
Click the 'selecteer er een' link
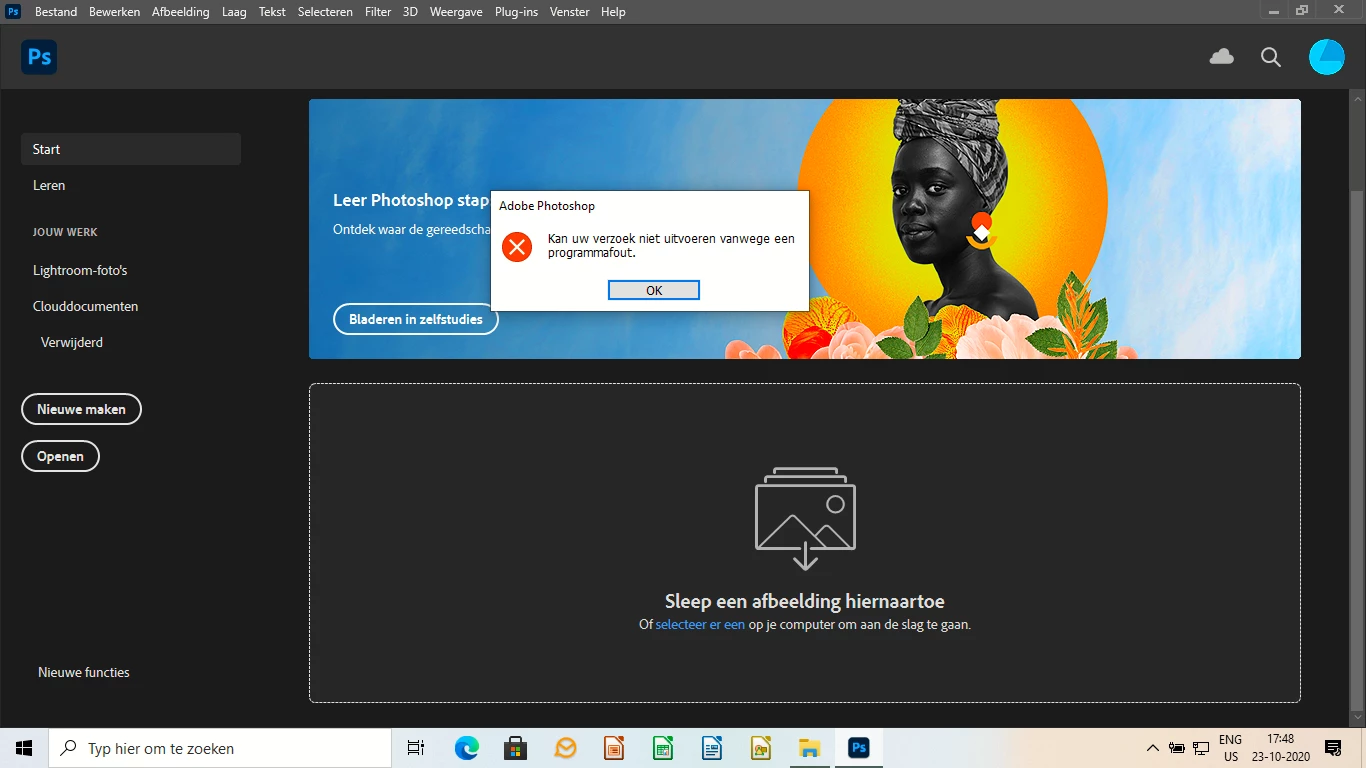pyautogui.click(x=700, y=624)
